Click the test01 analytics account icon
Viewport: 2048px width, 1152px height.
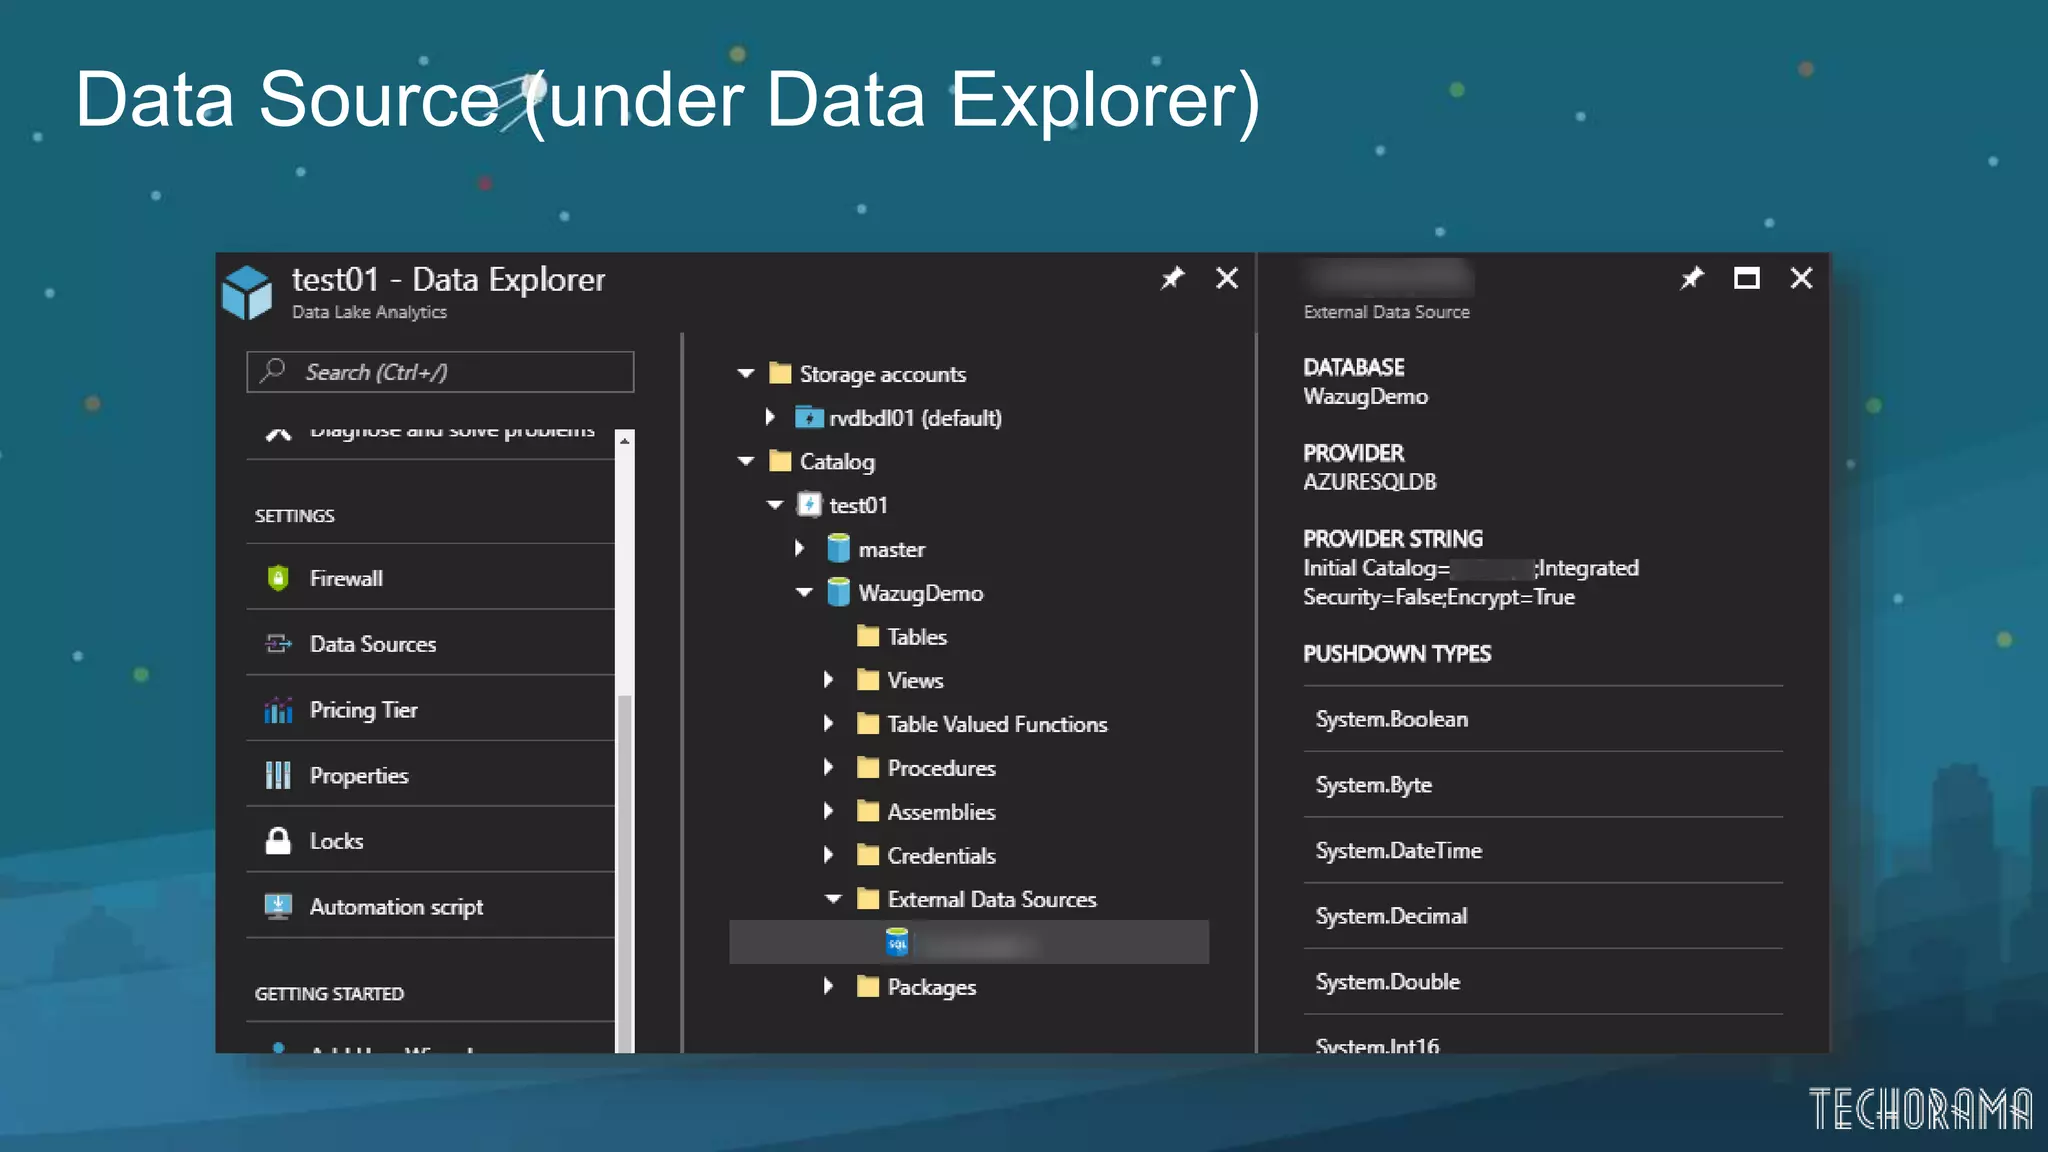click(809, 505)
